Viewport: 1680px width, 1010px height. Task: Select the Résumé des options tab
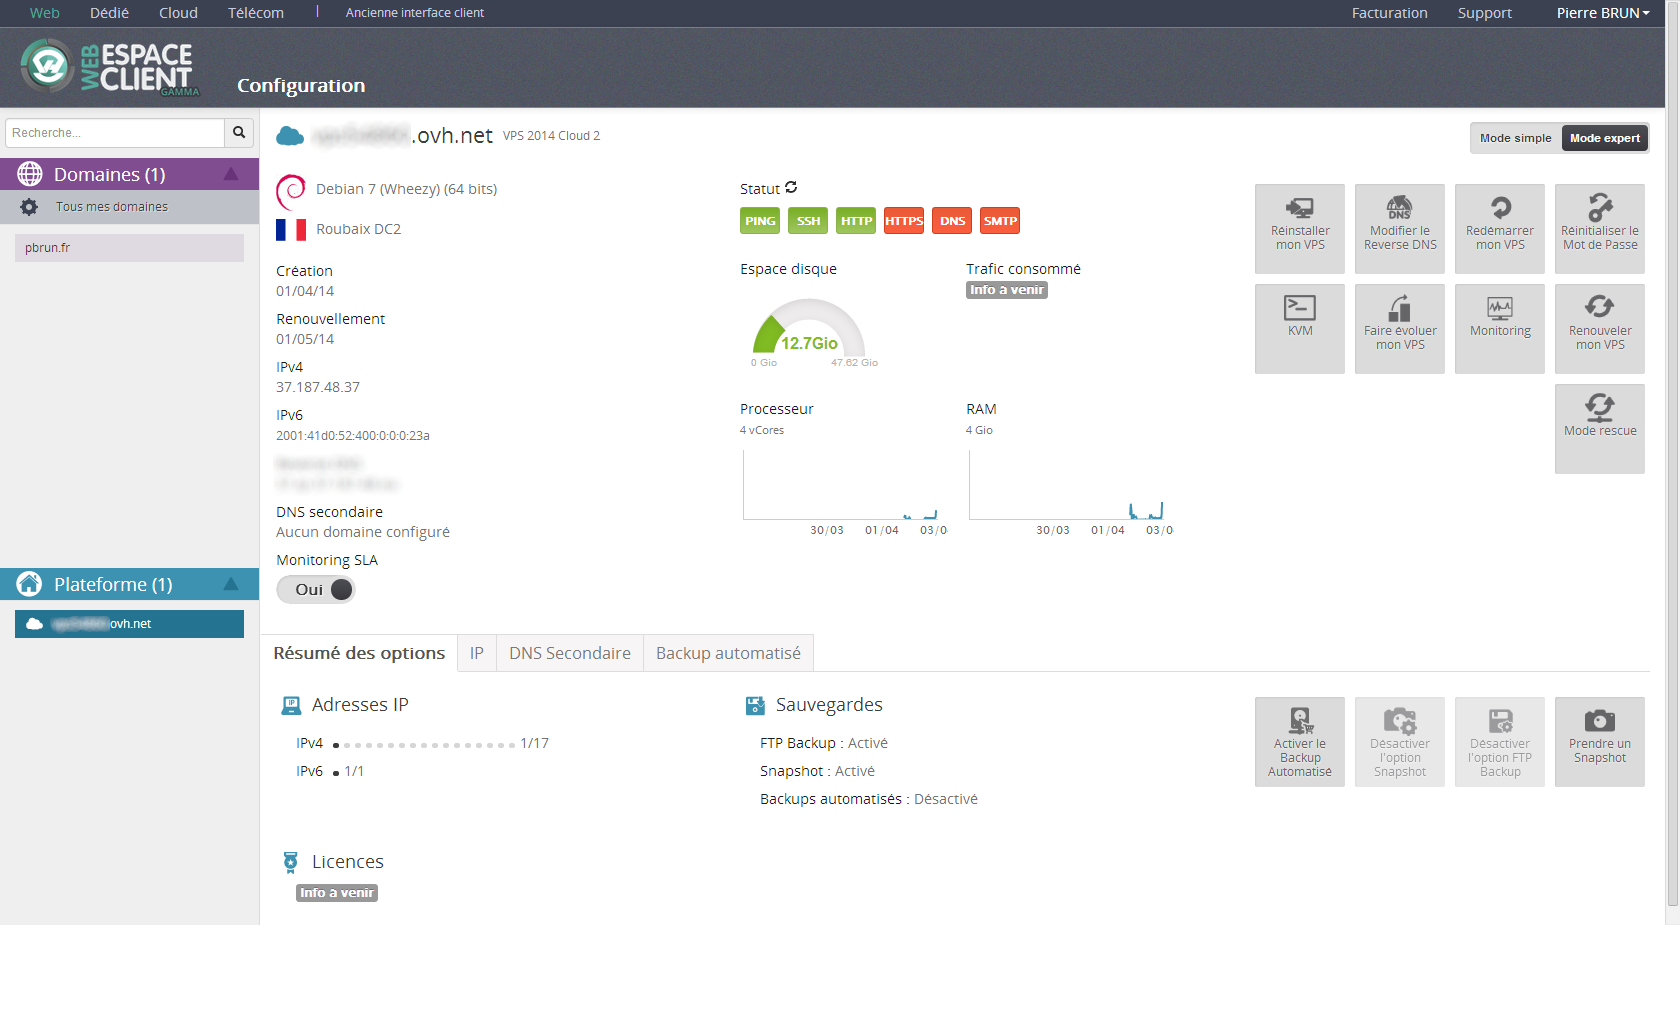click(359, 653)
